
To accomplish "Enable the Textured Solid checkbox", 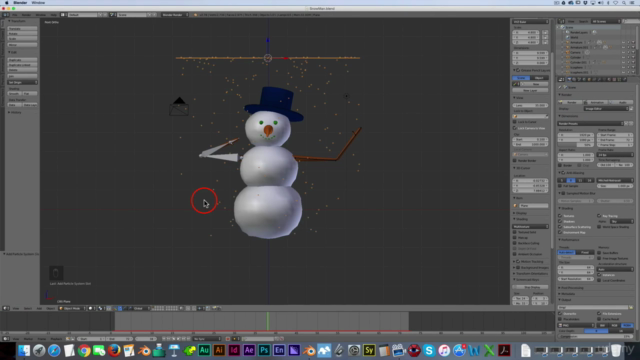I will tap(515, 232).
